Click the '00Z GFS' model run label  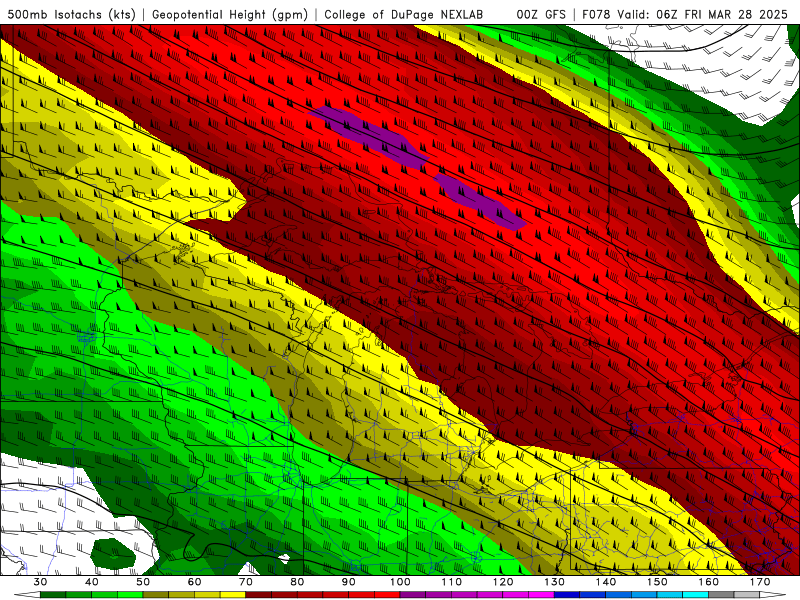tap(541, 14)
